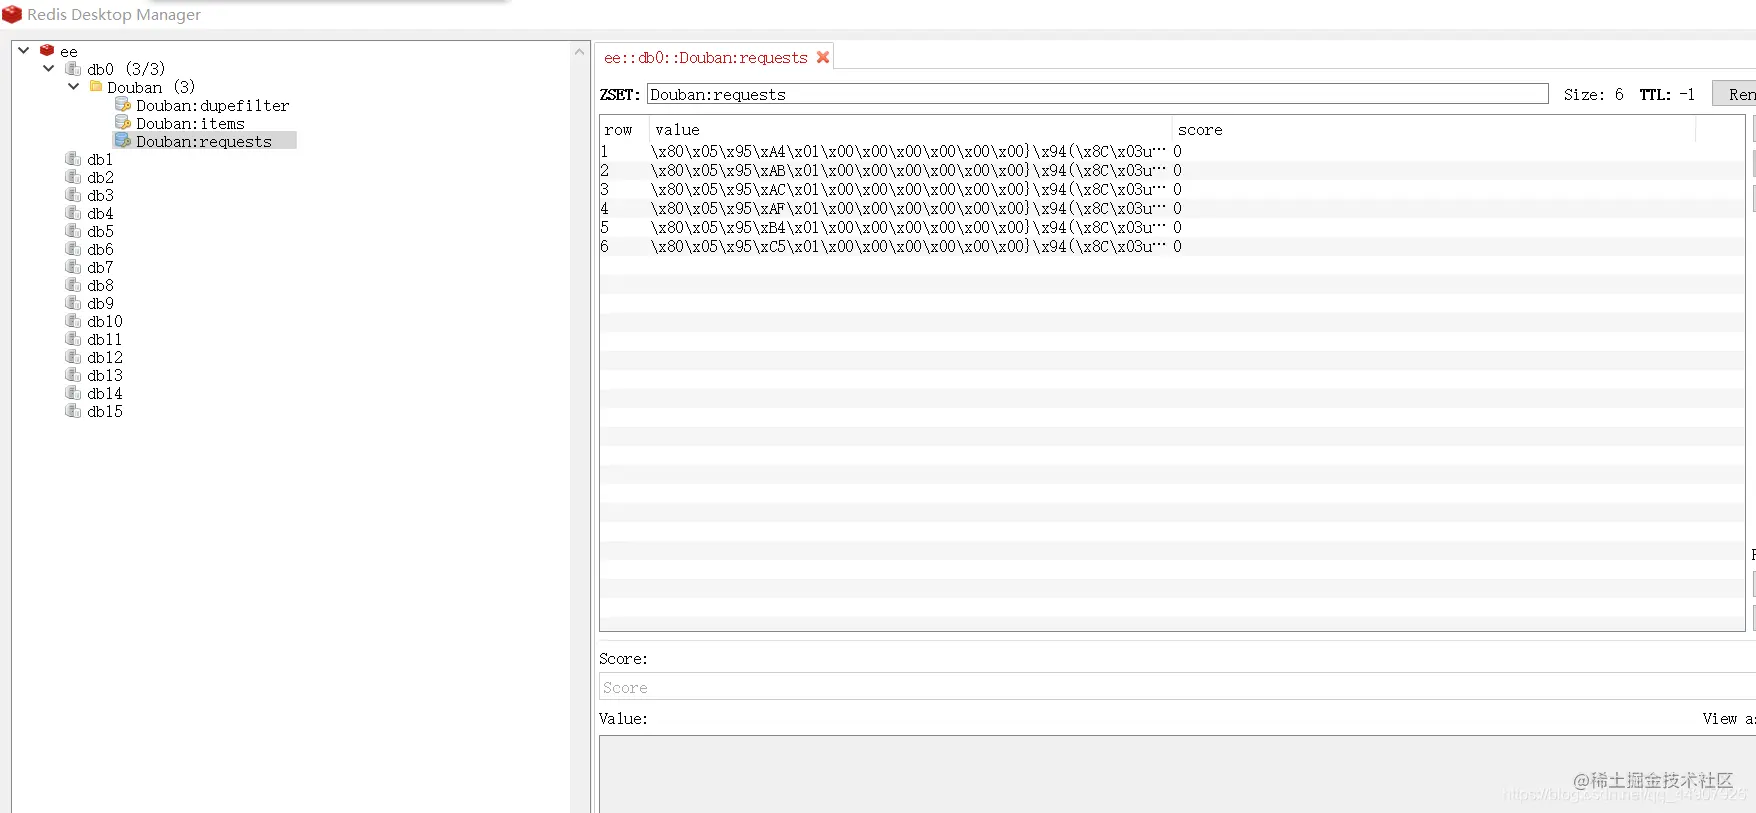The width and height of the screenshot is (1756, 813).
Task: Select row 1 value starting \x80\x05\x95\xA4
Action: click(908, 151)
